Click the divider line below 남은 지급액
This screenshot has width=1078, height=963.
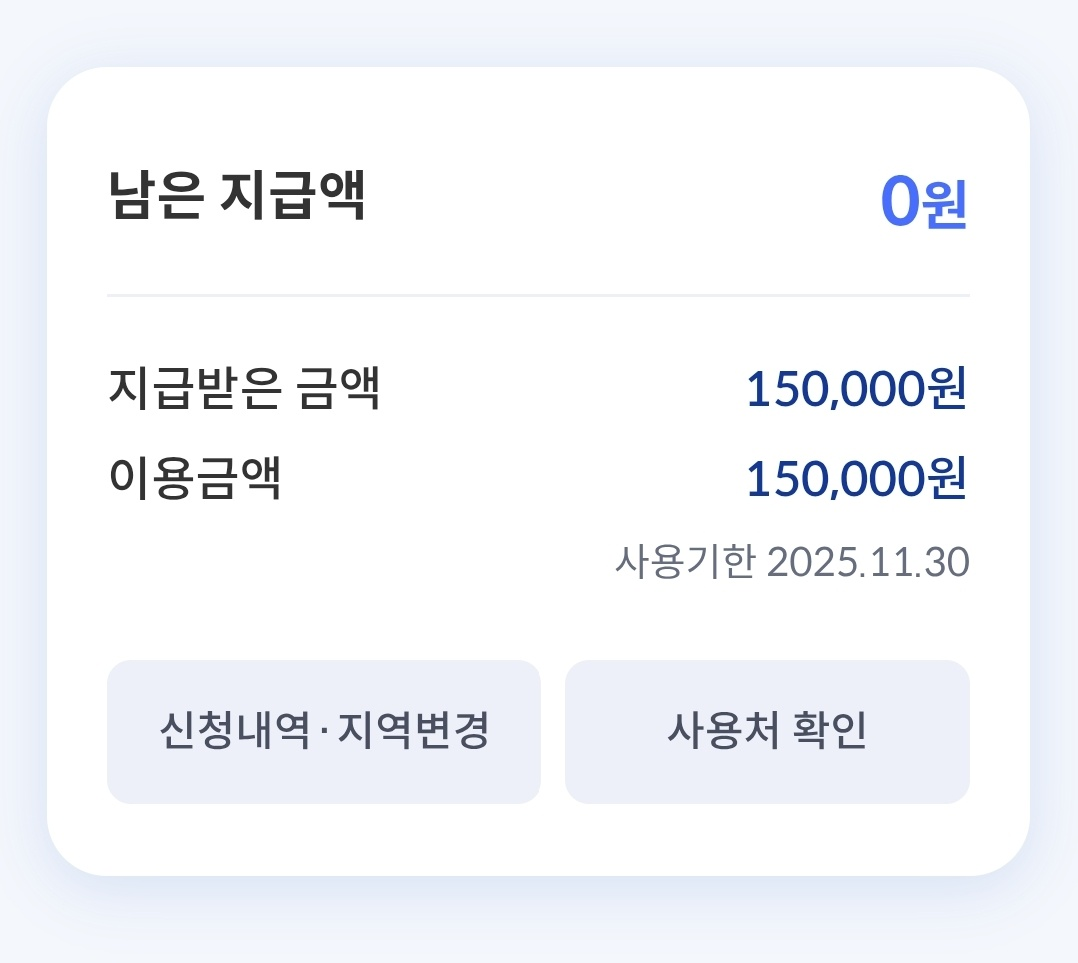tap(538, 296)
